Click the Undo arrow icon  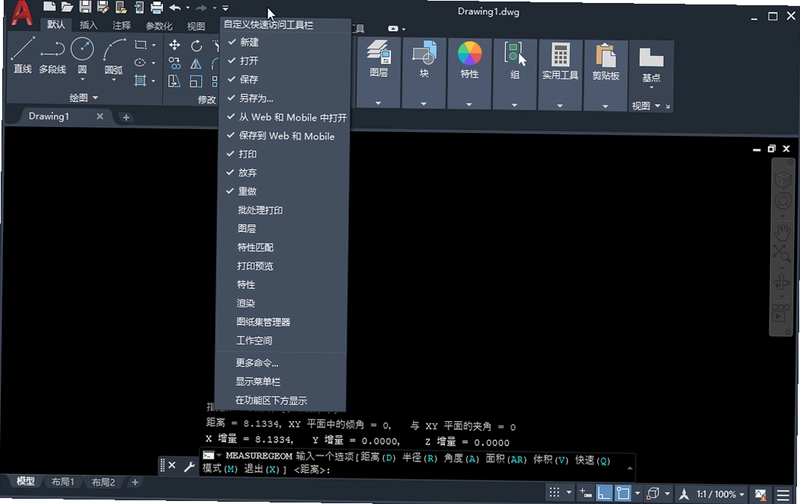(175, 8)
